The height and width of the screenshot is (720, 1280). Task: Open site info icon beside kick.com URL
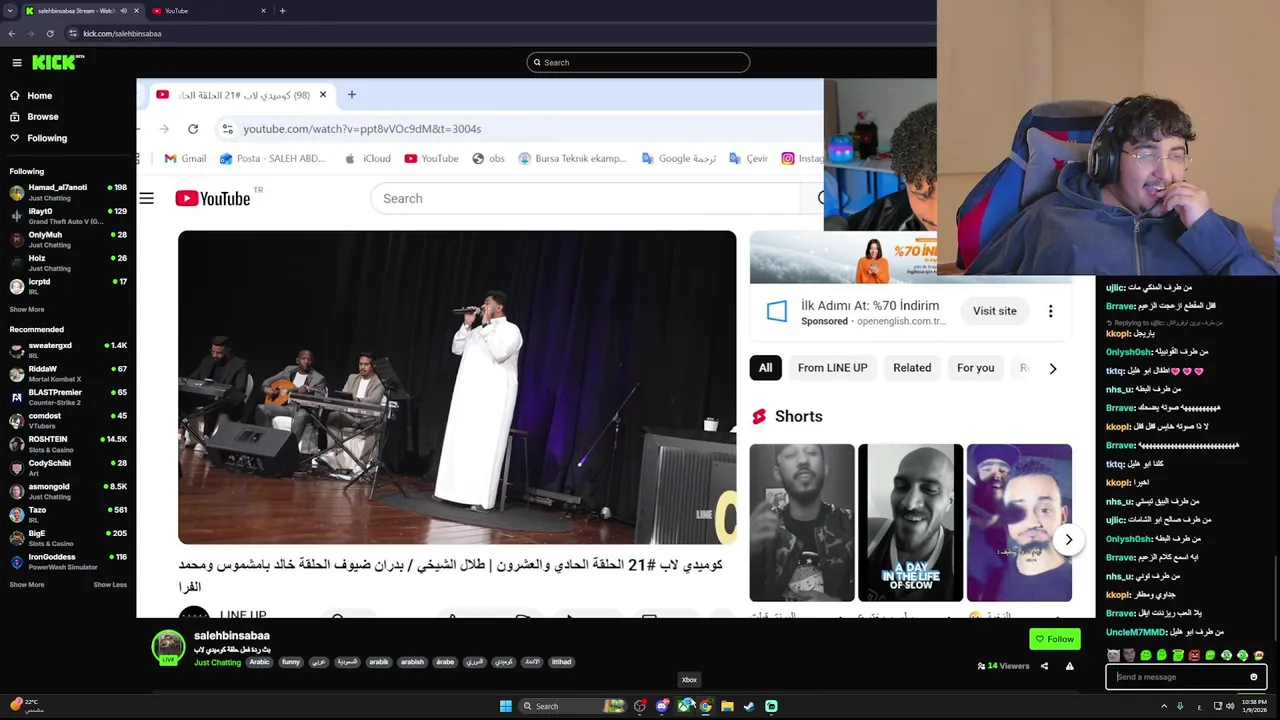73,33
